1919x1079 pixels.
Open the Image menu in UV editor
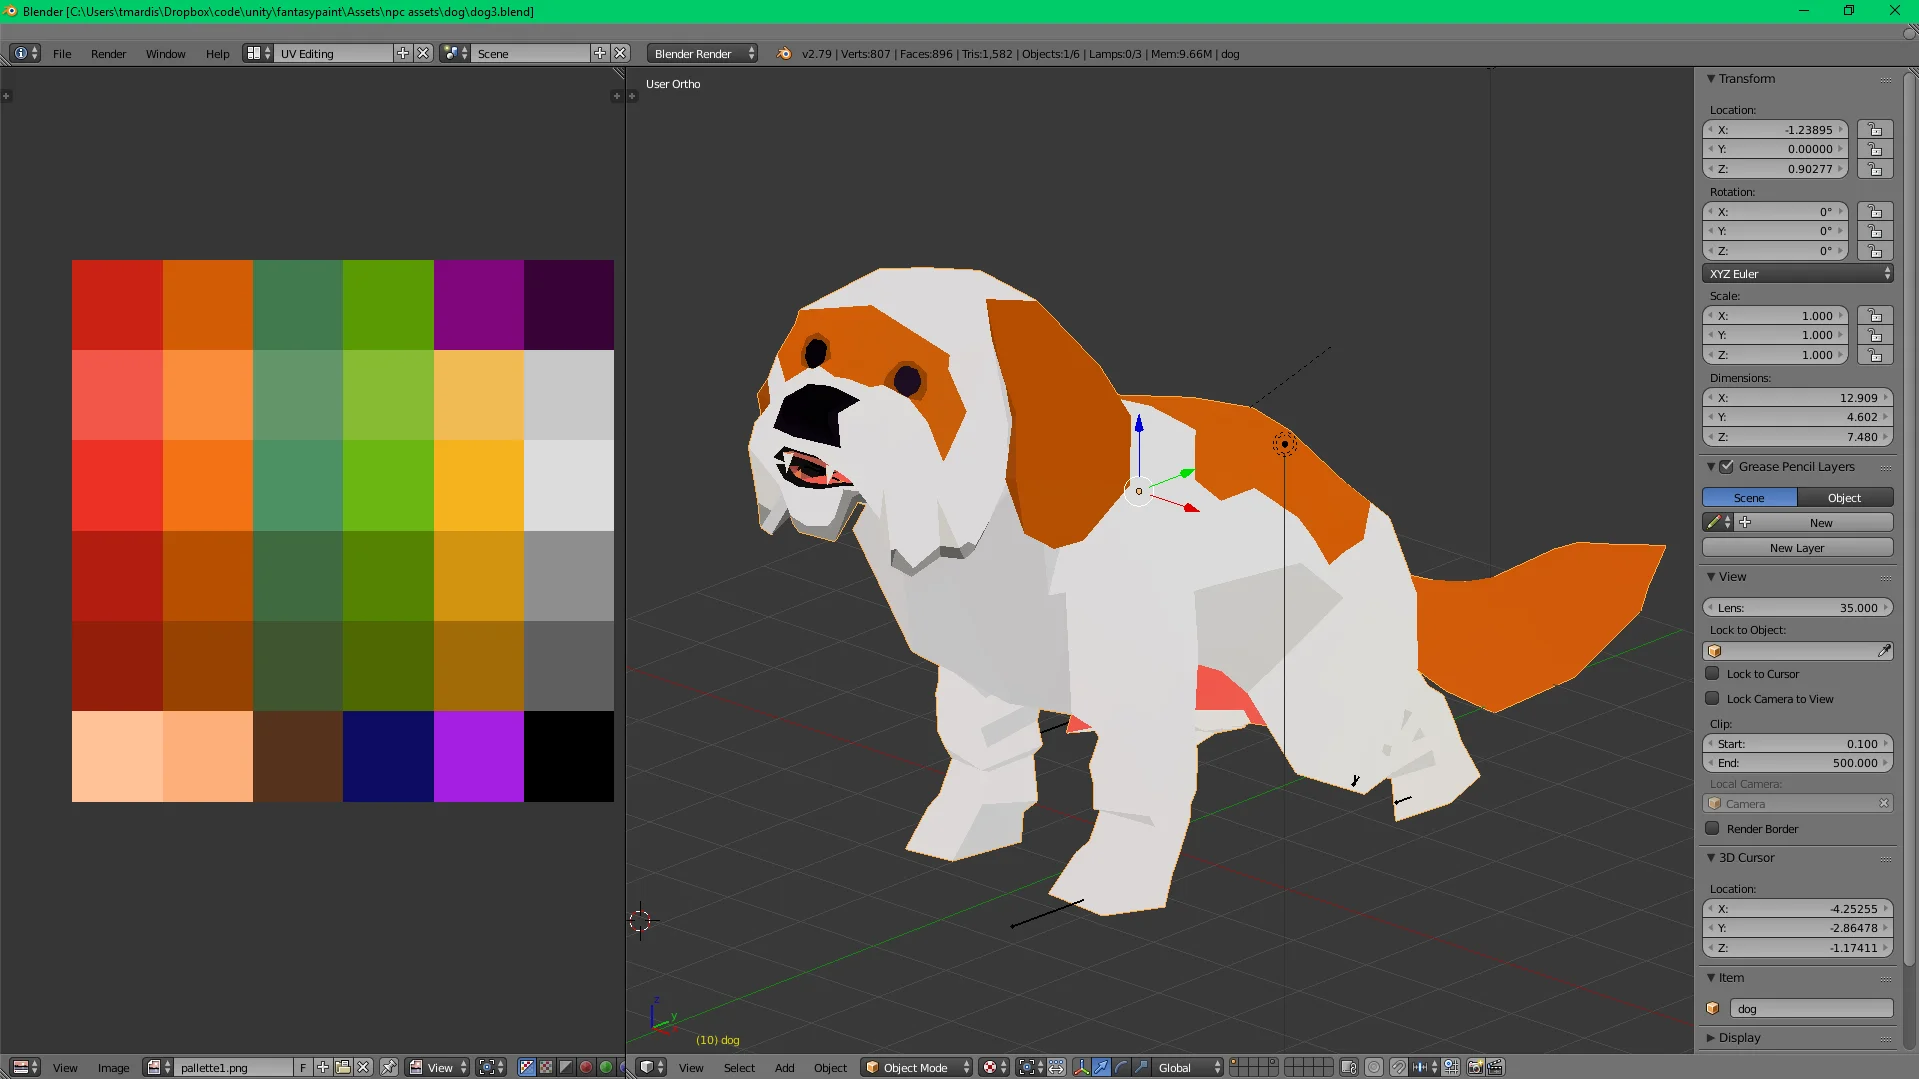[113, 1068]
